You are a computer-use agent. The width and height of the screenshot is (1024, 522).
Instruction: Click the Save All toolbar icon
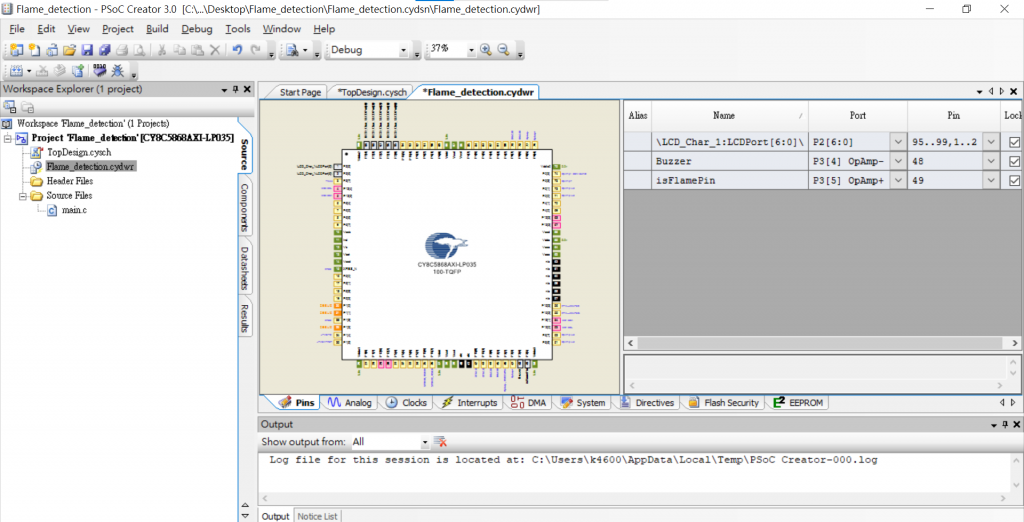tap(104, 50)
